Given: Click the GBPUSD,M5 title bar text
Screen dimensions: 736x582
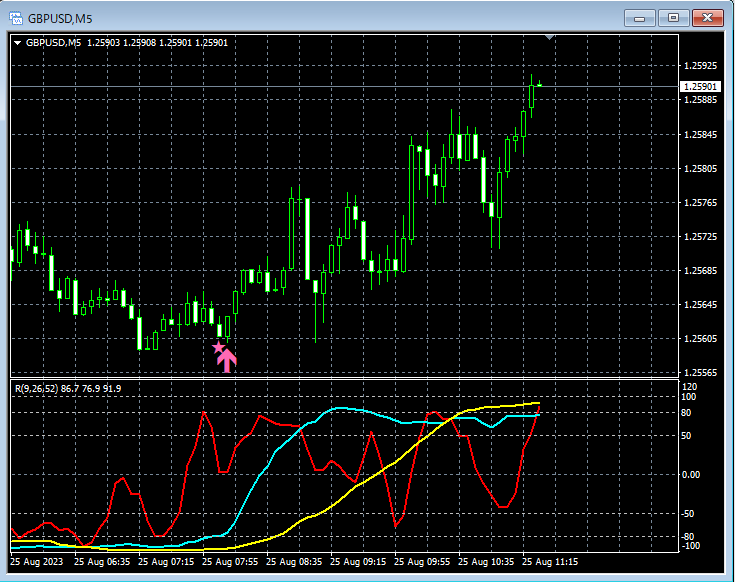Looking at the screenshot, I should click(x=60, y=19).
